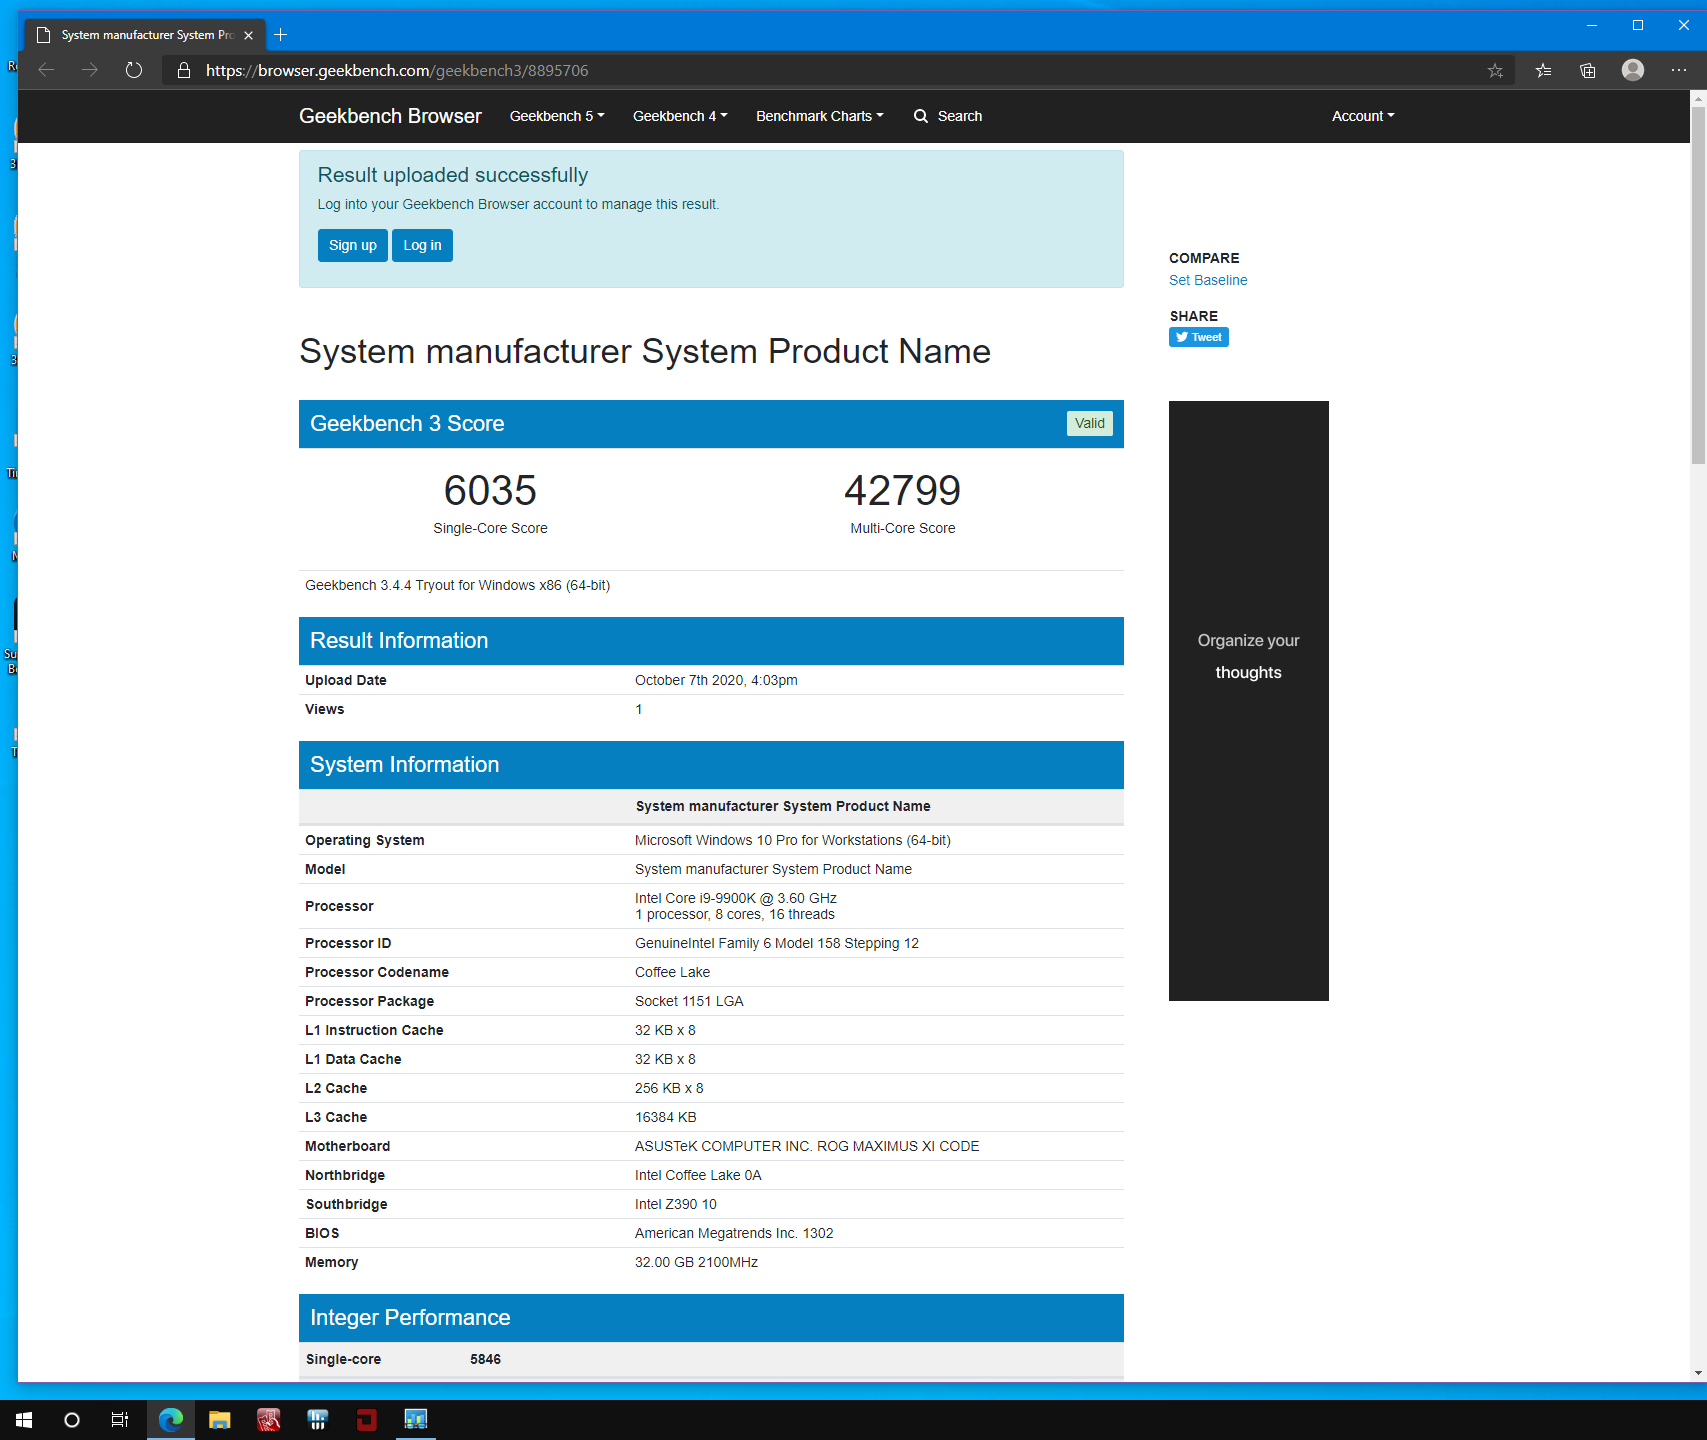Open the Collections icon in the toolbar
The height and width of the screenshot is (1440, 1707).
(1588, 70)
